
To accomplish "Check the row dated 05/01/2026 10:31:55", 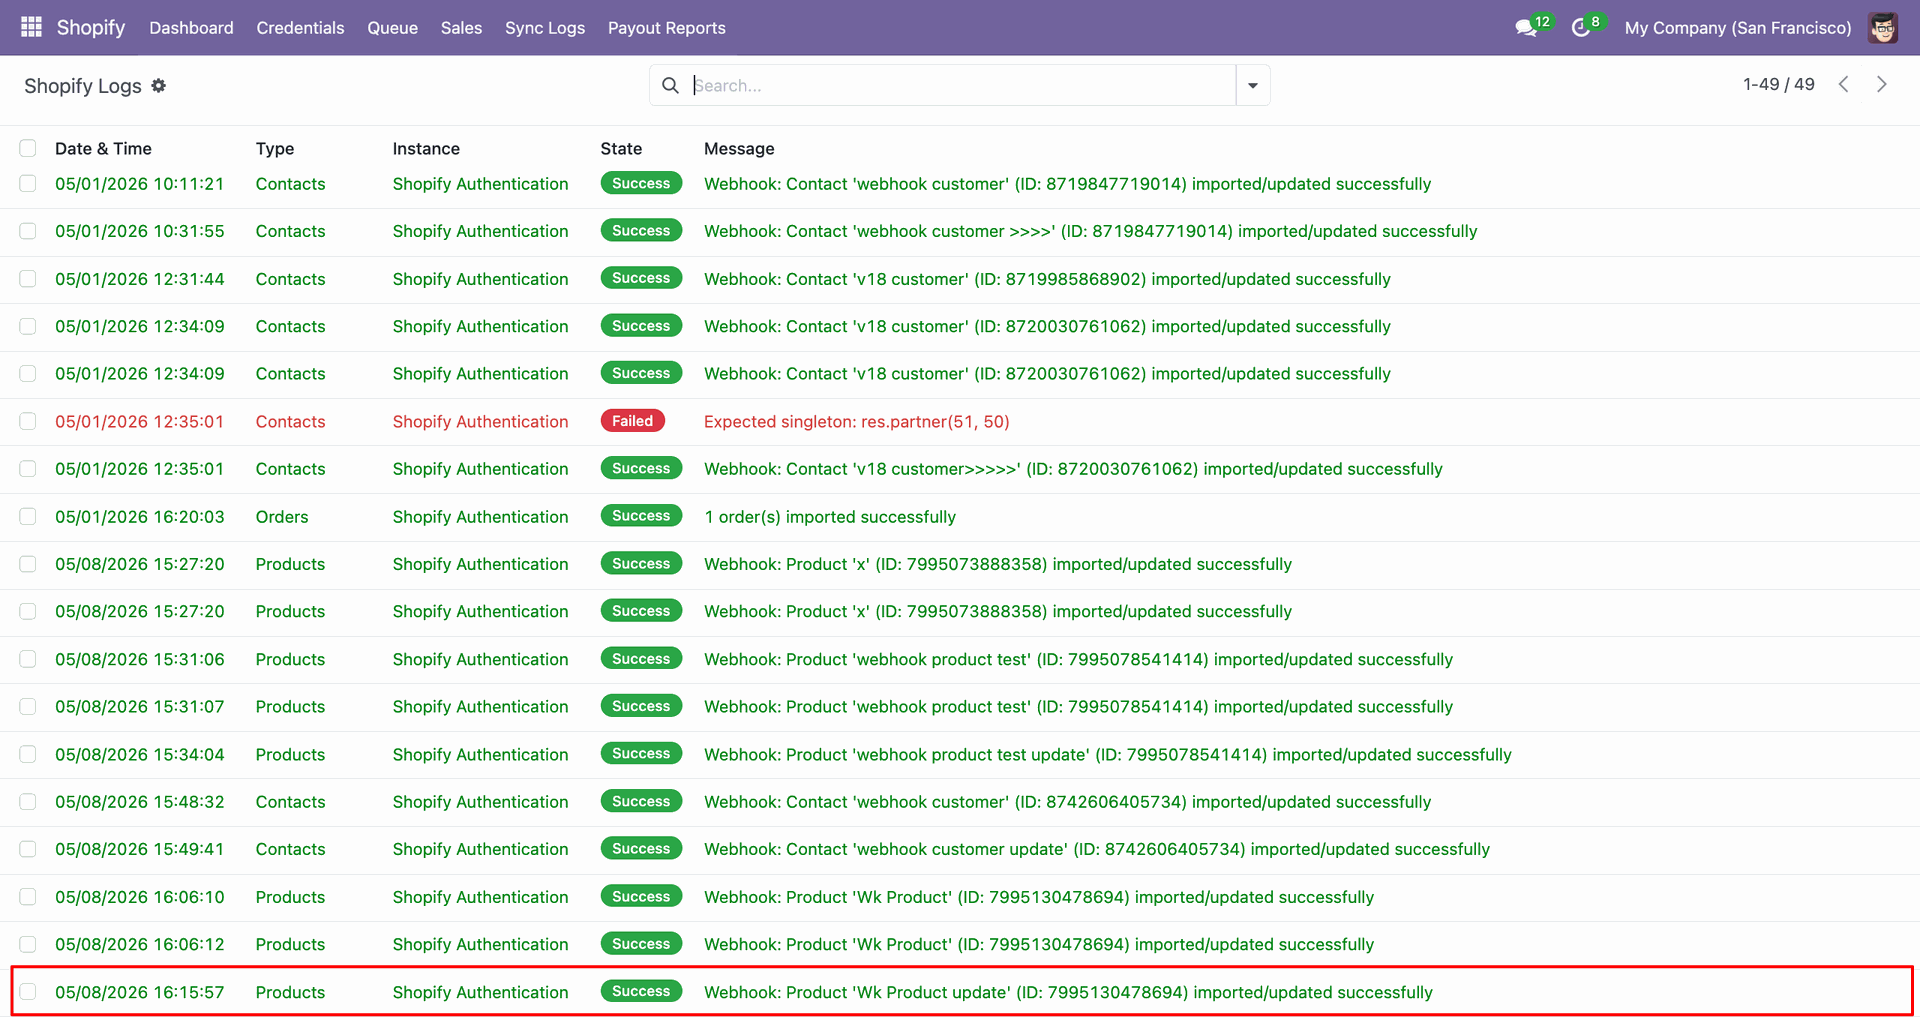I will click(28, 231).
